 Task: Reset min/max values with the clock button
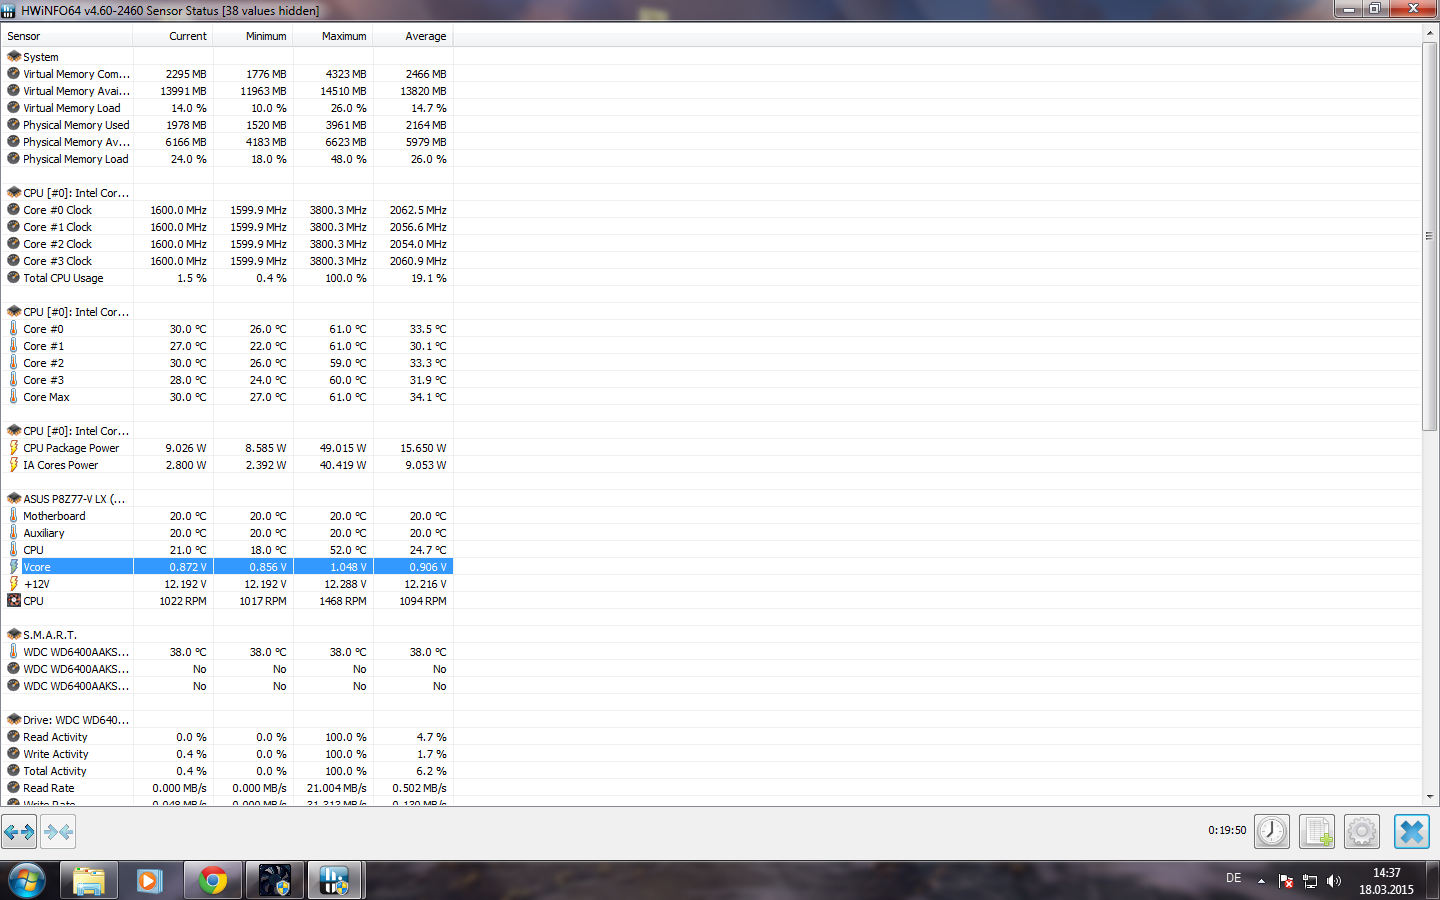pyautogui.click(x=1272, y=831)
